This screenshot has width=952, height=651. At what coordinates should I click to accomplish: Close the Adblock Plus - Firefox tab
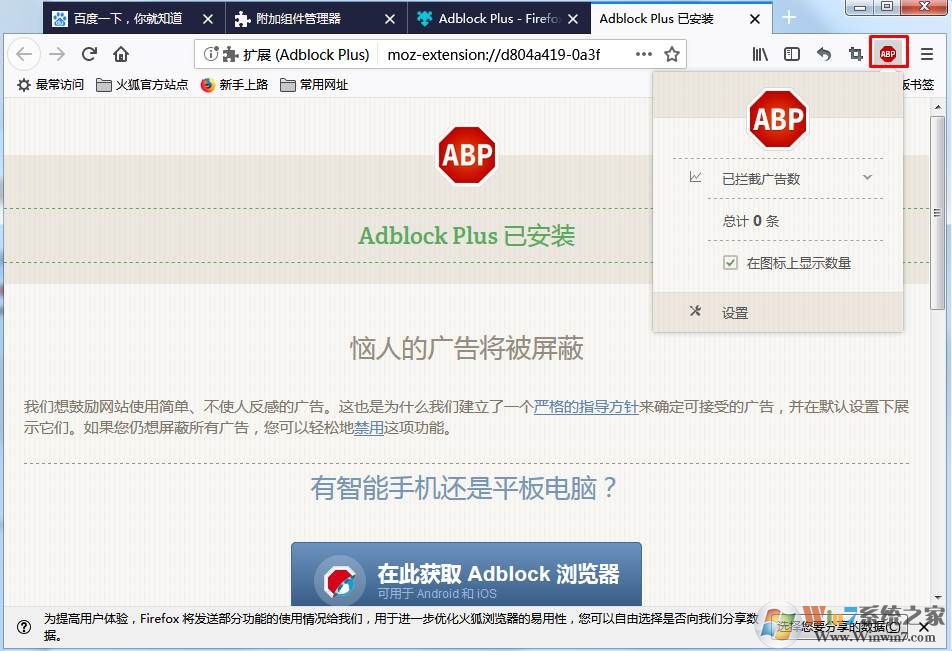click(x=573, y=19)
